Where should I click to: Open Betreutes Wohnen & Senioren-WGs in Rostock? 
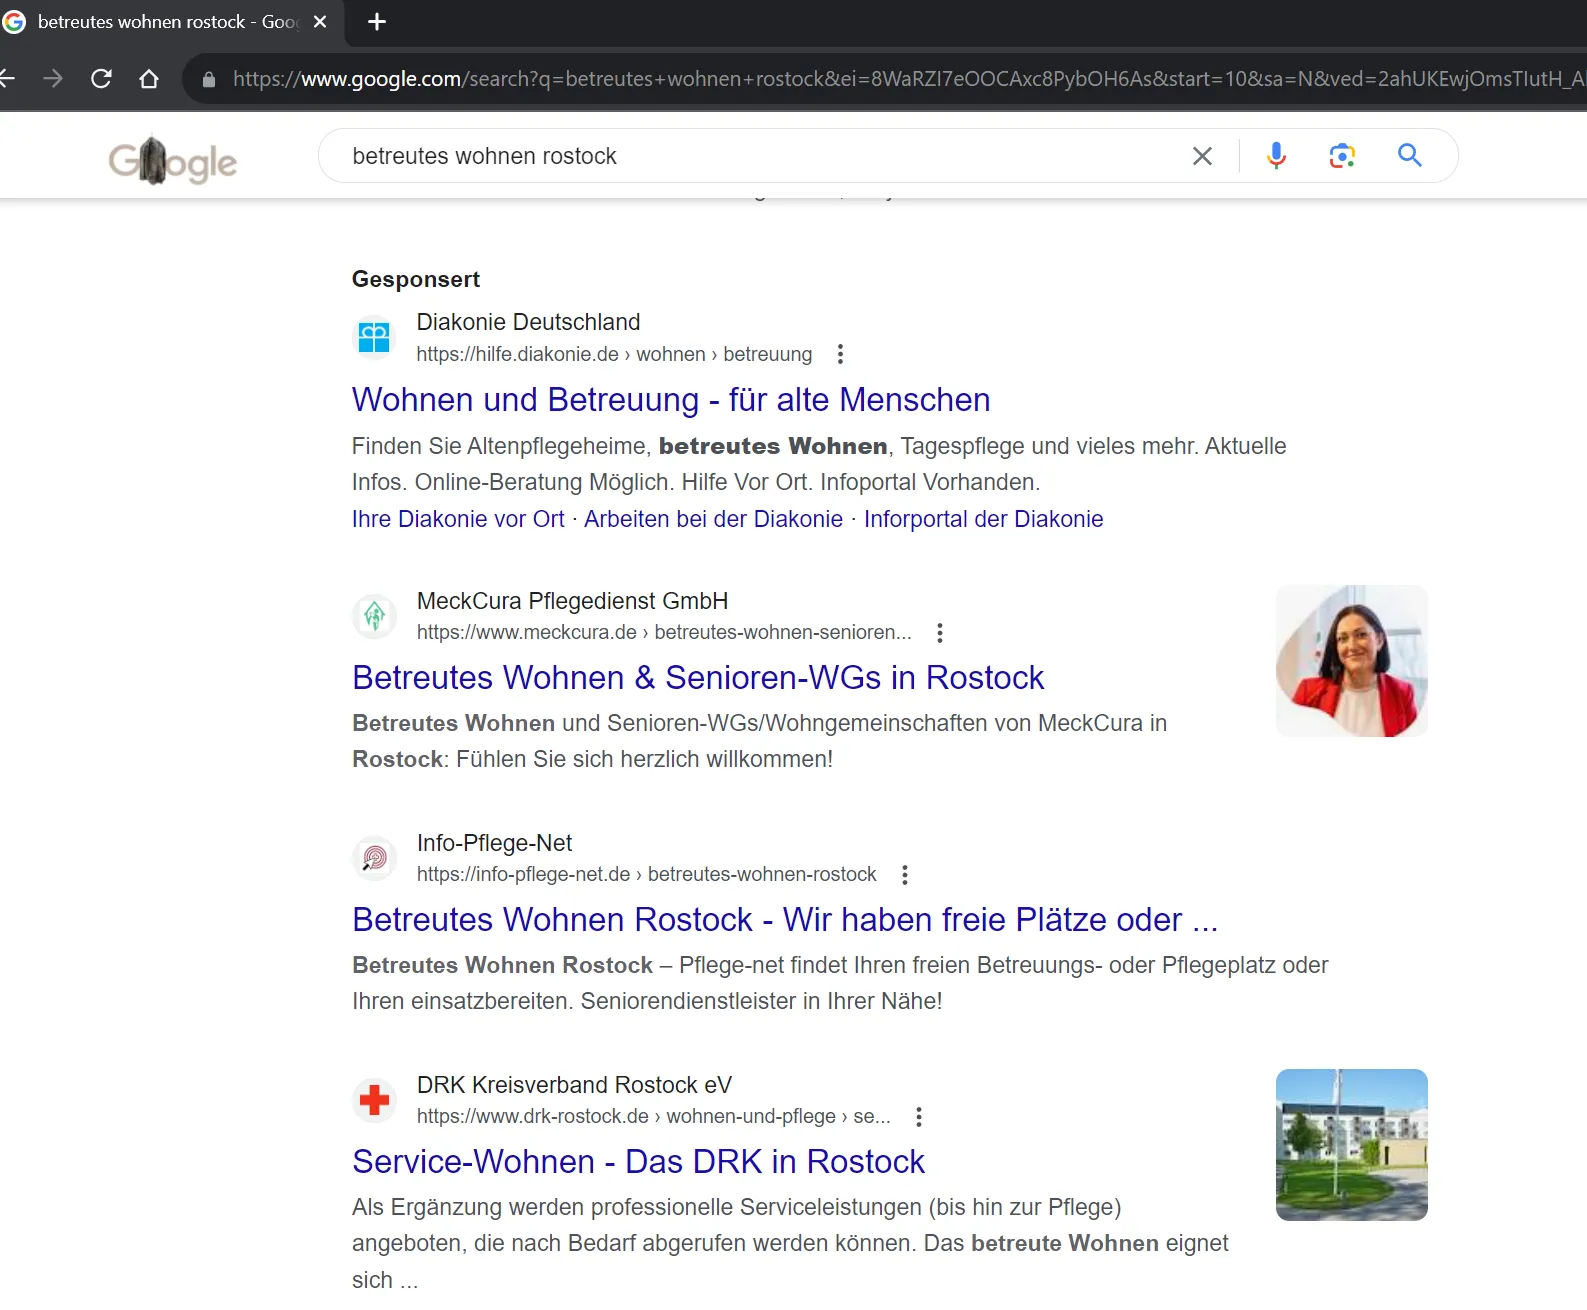coord(698,678)
